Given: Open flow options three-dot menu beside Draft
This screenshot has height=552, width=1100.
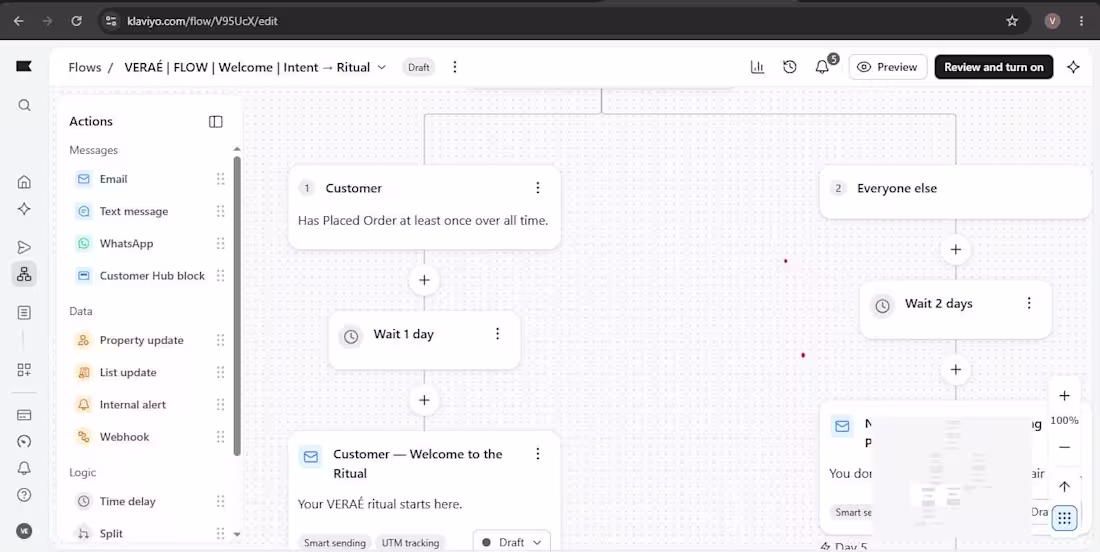Looking at the screenshot, I should coord(455,67).
